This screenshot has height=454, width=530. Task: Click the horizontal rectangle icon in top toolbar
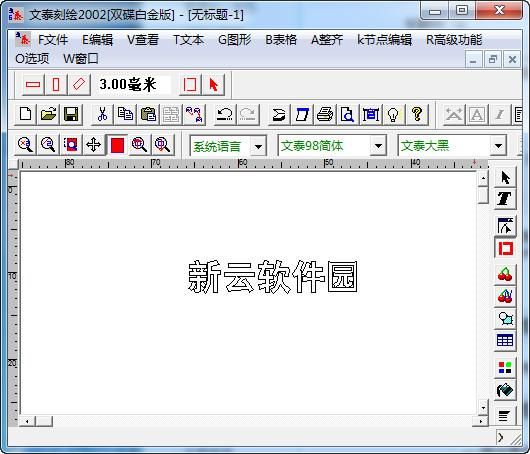33,85
